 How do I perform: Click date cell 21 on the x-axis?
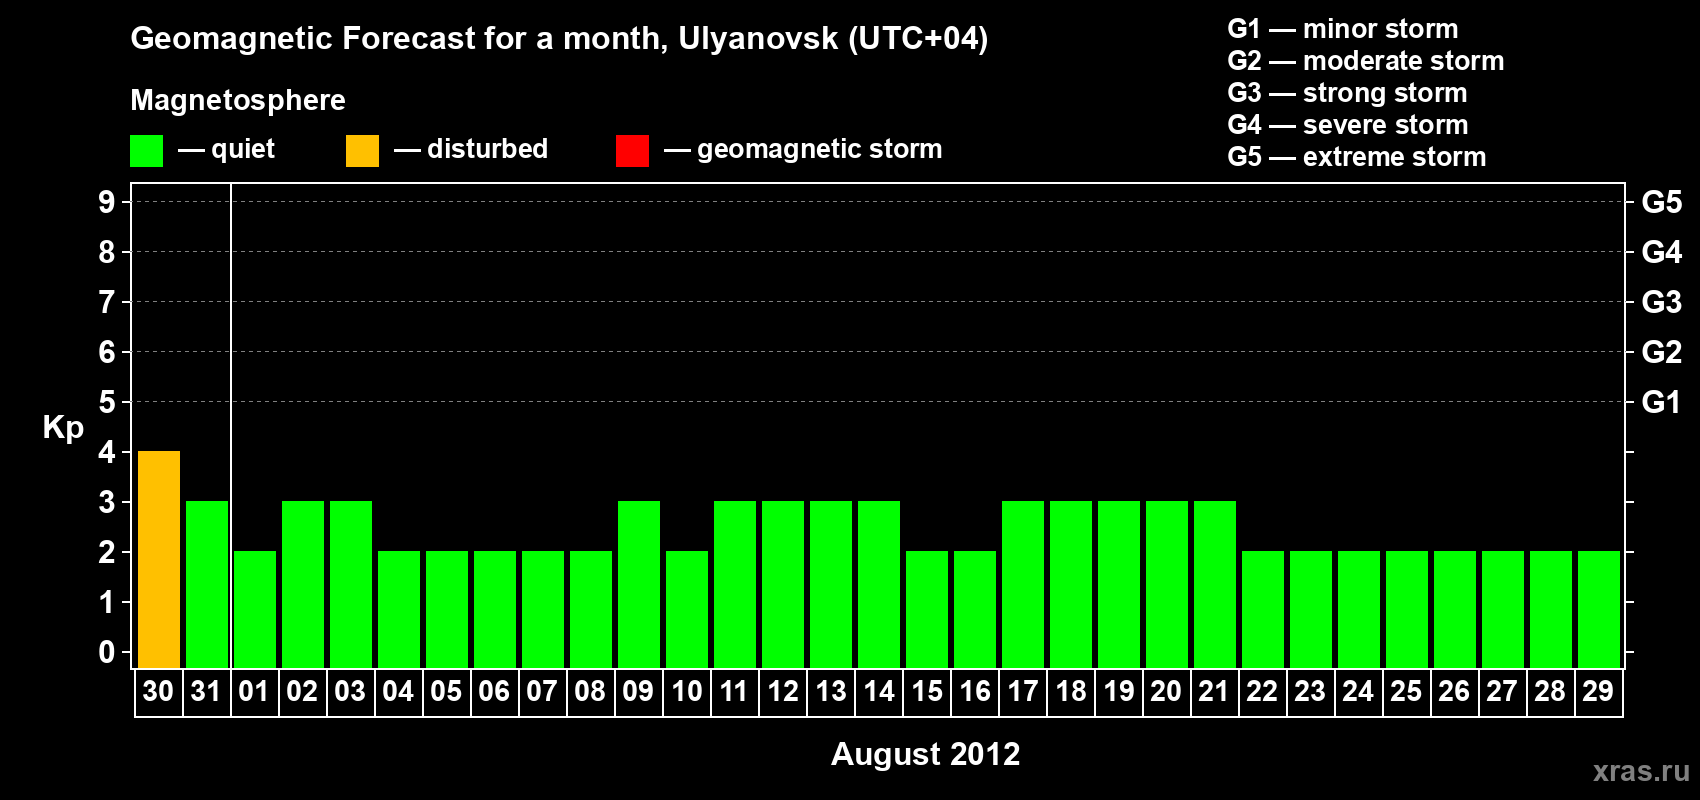pyautogui.click(x=1214, y=691)
